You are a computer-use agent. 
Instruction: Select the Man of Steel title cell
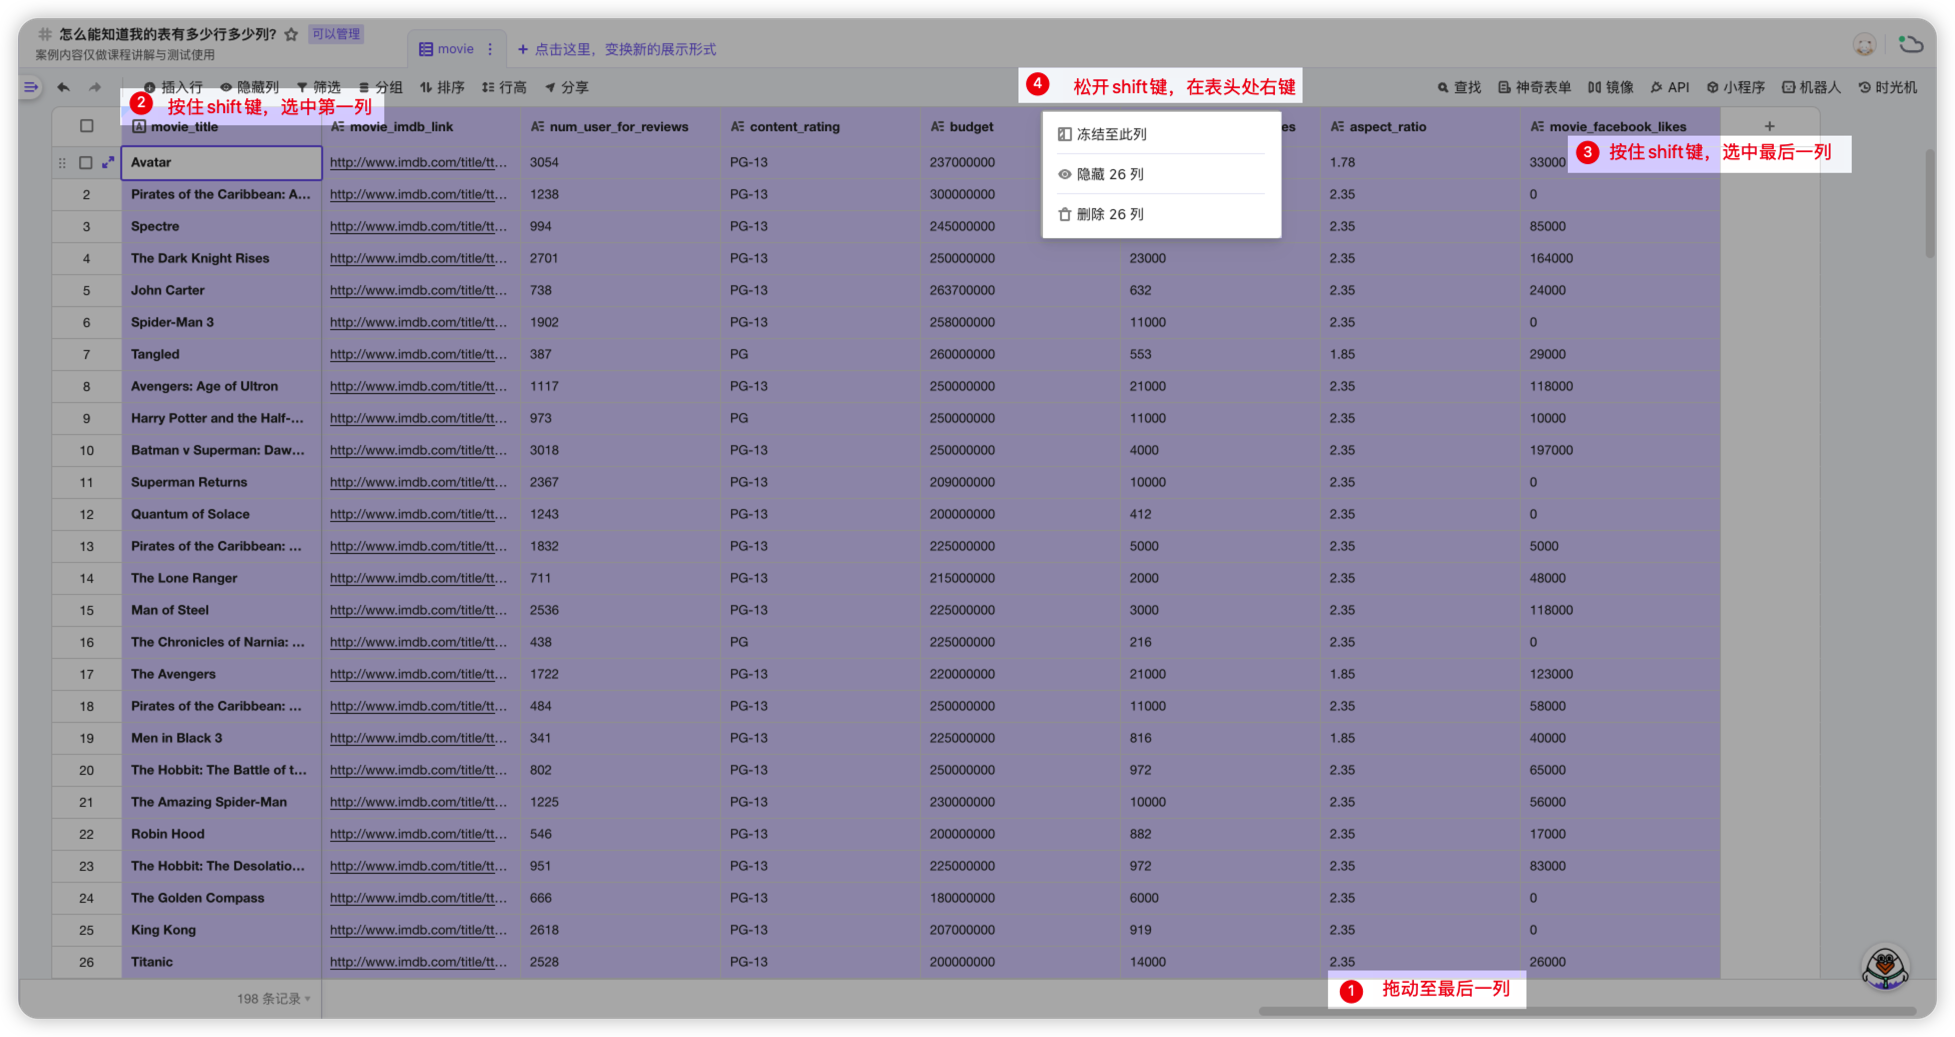click(x=221, y=610)
